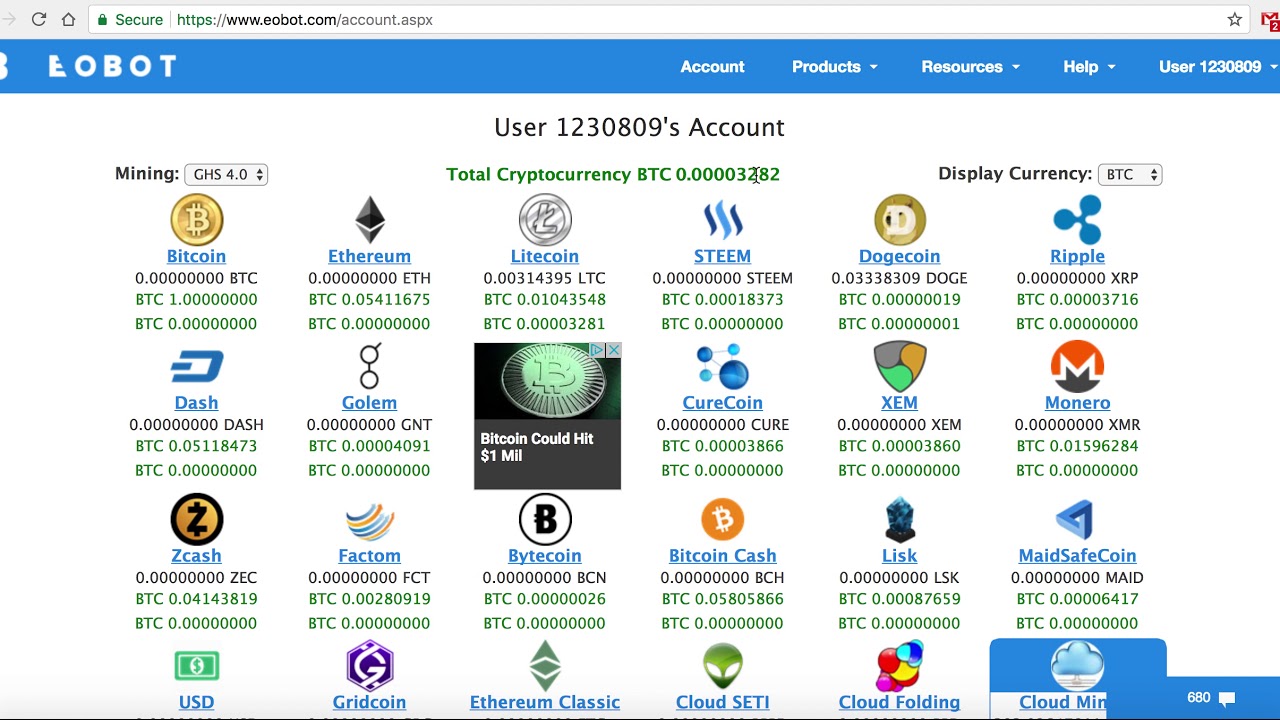Open the Display Currency BTC dropdown

click(1130, 174)
